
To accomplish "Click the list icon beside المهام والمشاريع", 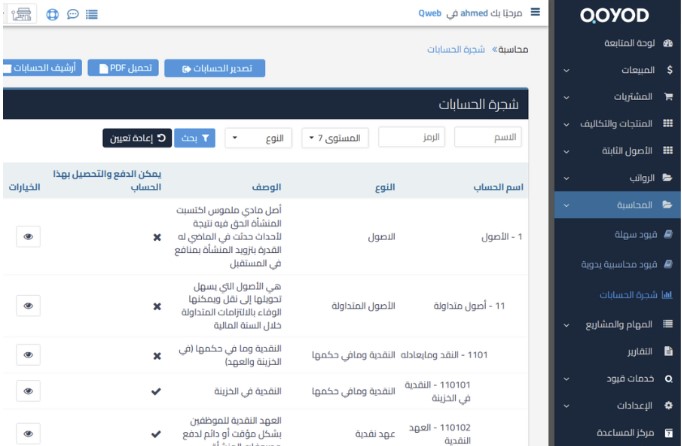I will coord(668,324).
